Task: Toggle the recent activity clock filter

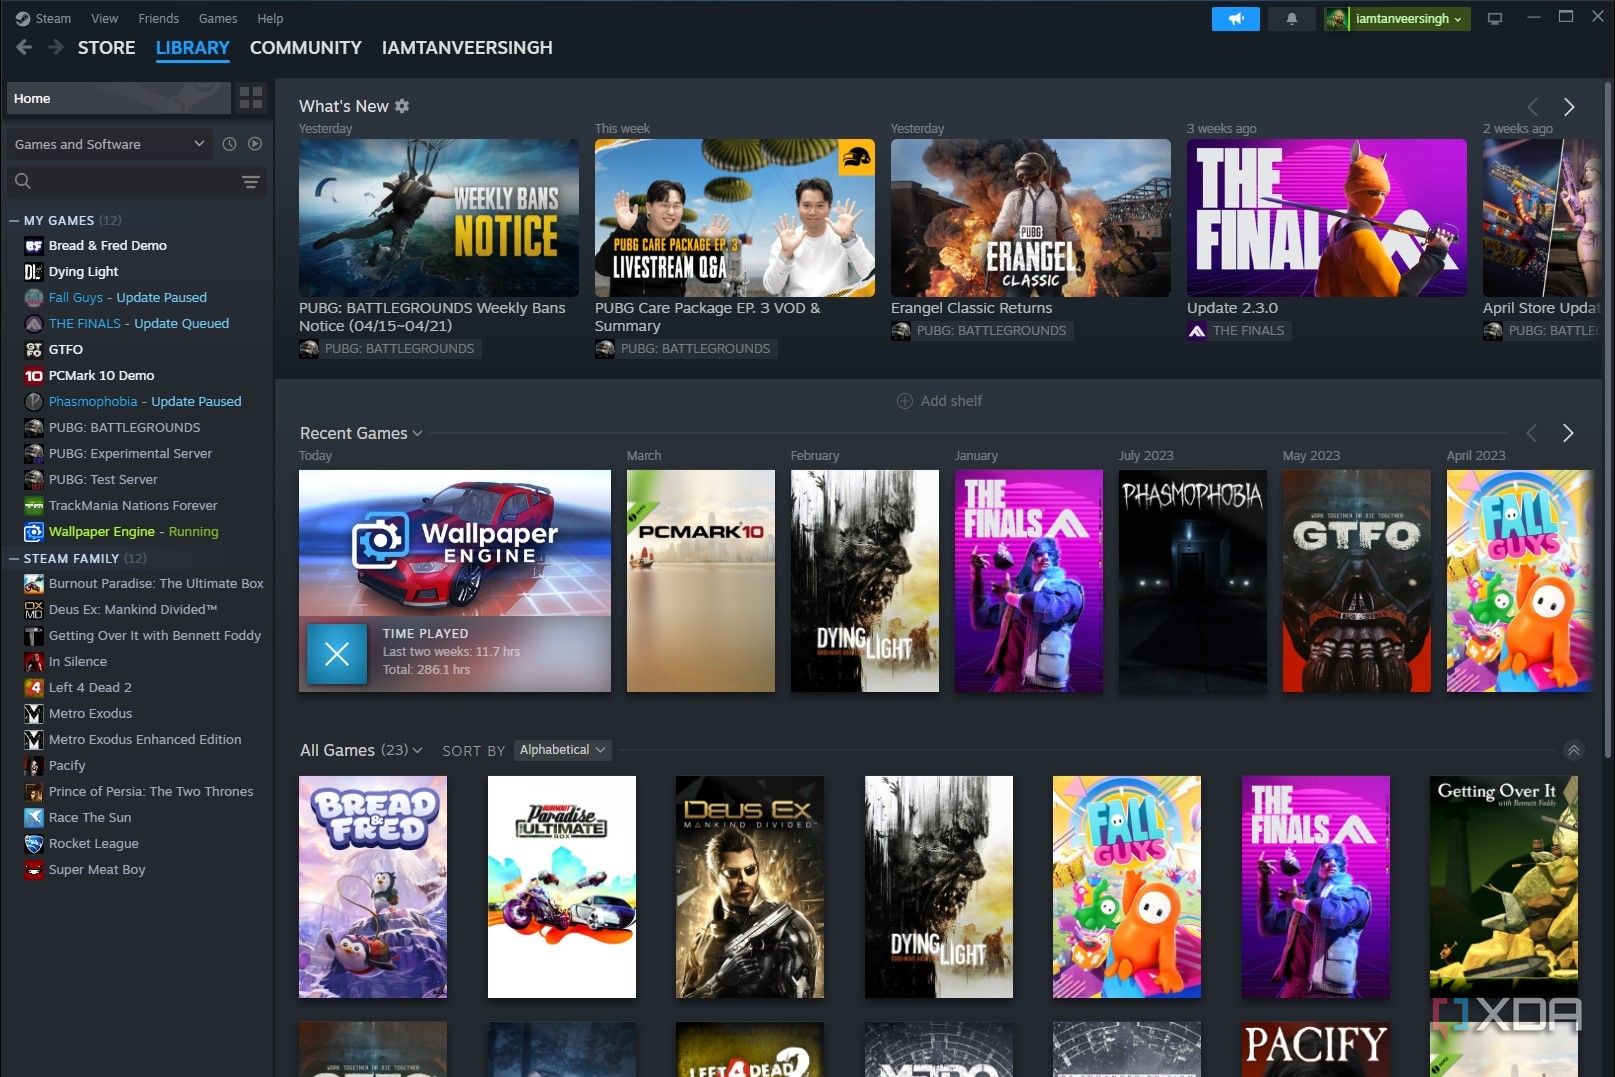Action: [229, 144]
